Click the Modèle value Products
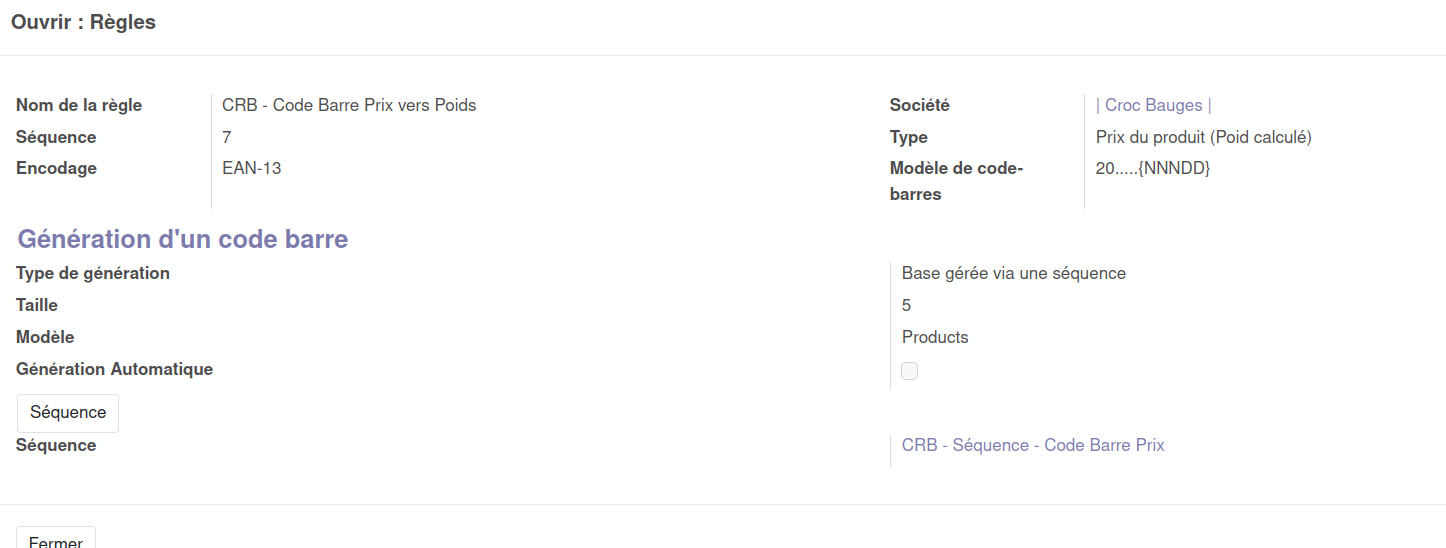This screenshot has height=548, width=1446. click(x=935, y=337)
